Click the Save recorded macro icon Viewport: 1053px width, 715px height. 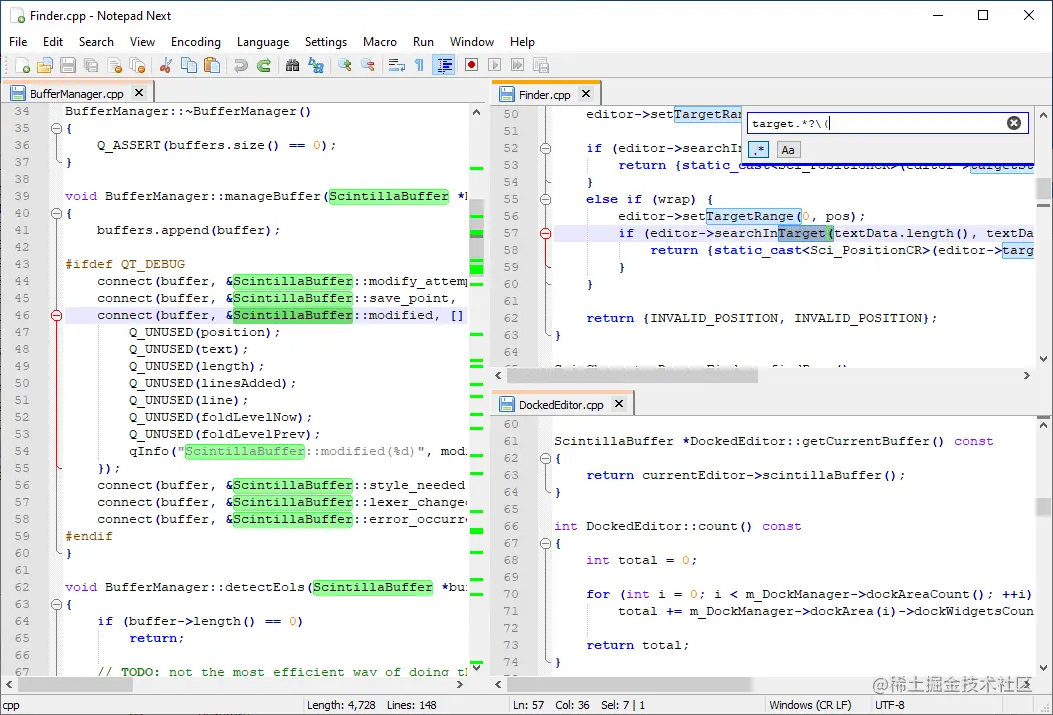pos(541,65)
